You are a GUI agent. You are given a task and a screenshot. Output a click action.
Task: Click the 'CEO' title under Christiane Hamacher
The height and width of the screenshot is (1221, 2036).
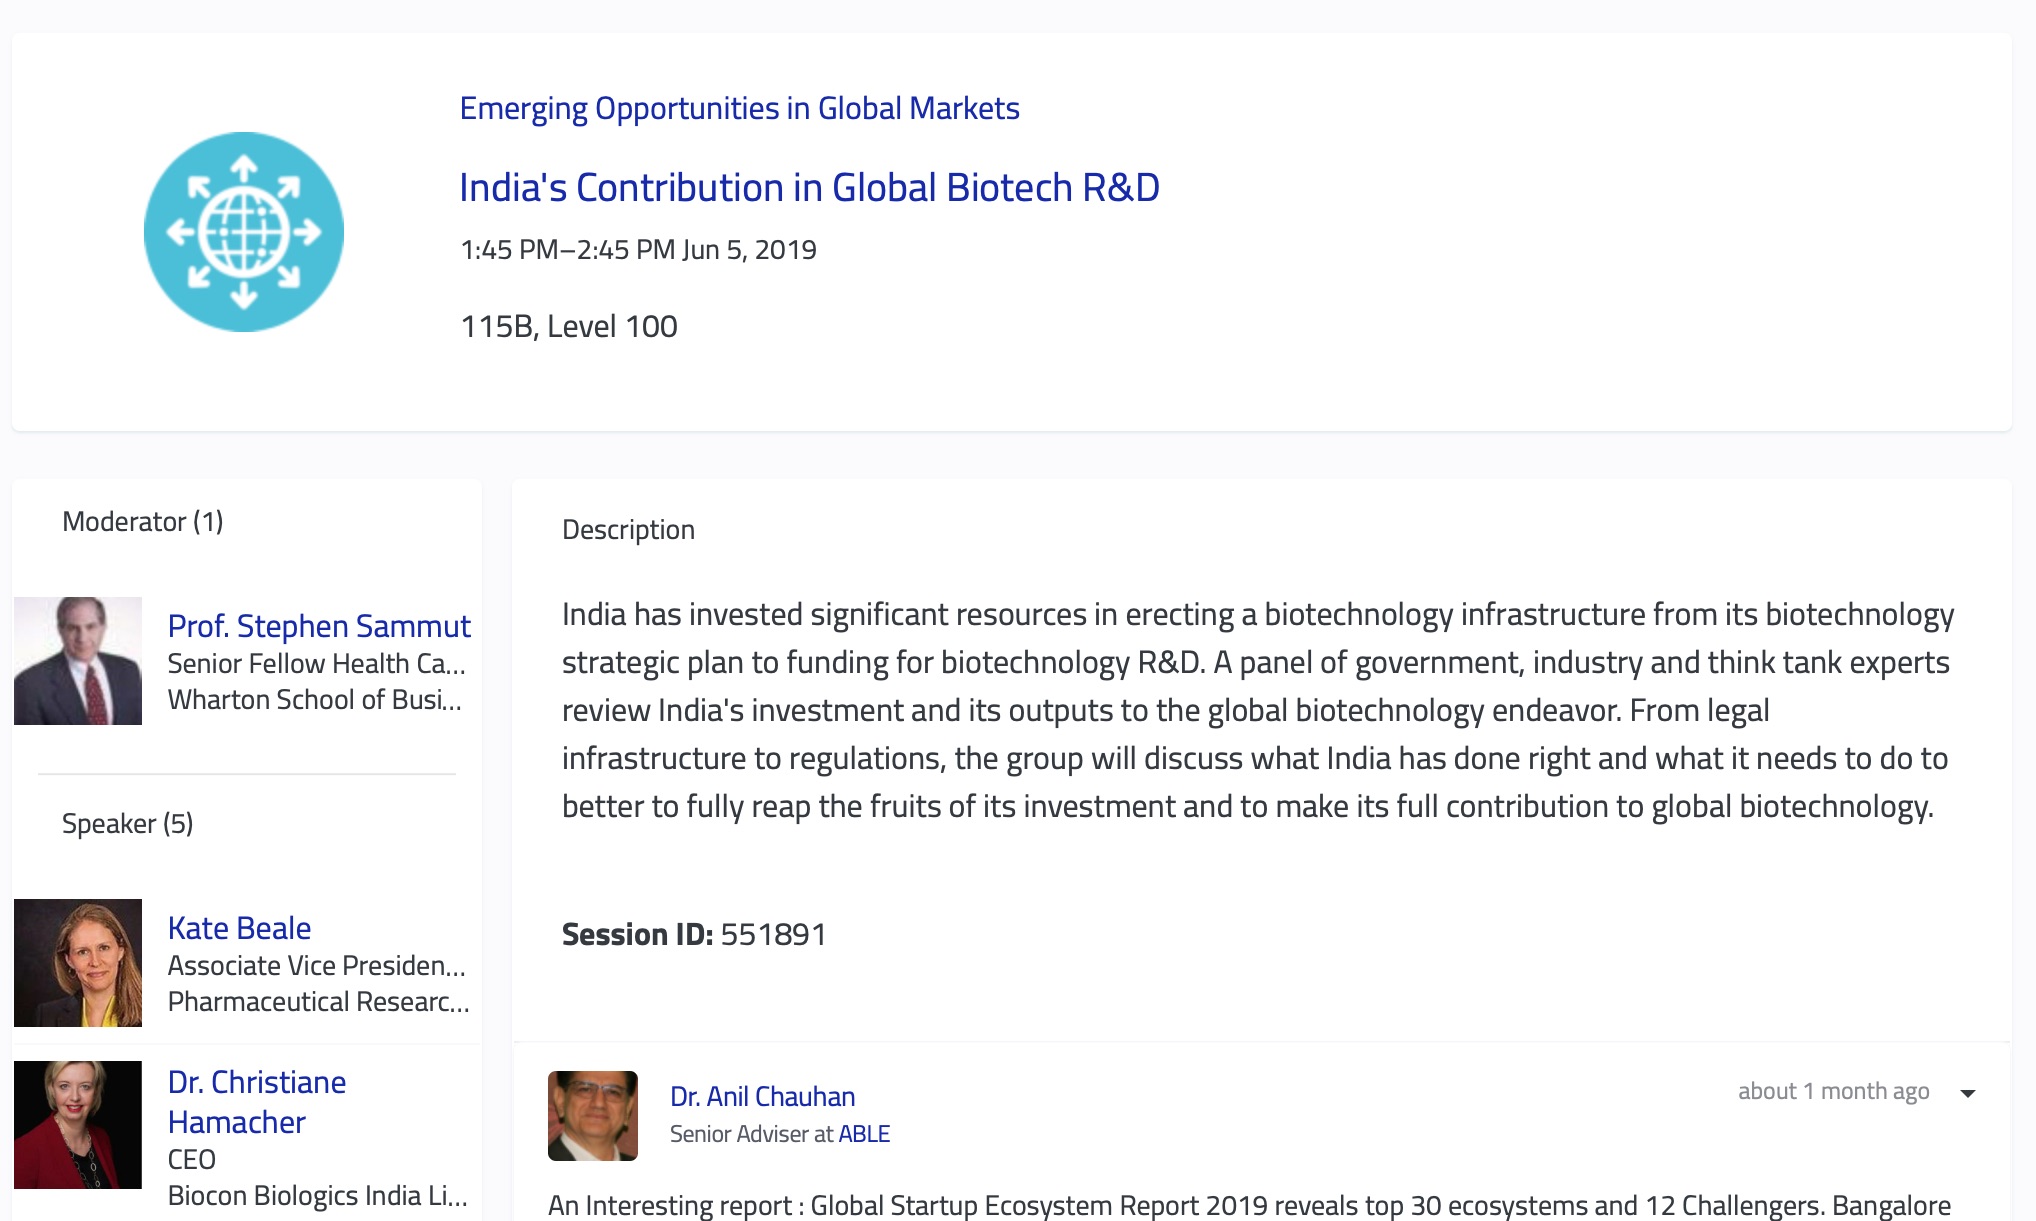pos(192,1160)
